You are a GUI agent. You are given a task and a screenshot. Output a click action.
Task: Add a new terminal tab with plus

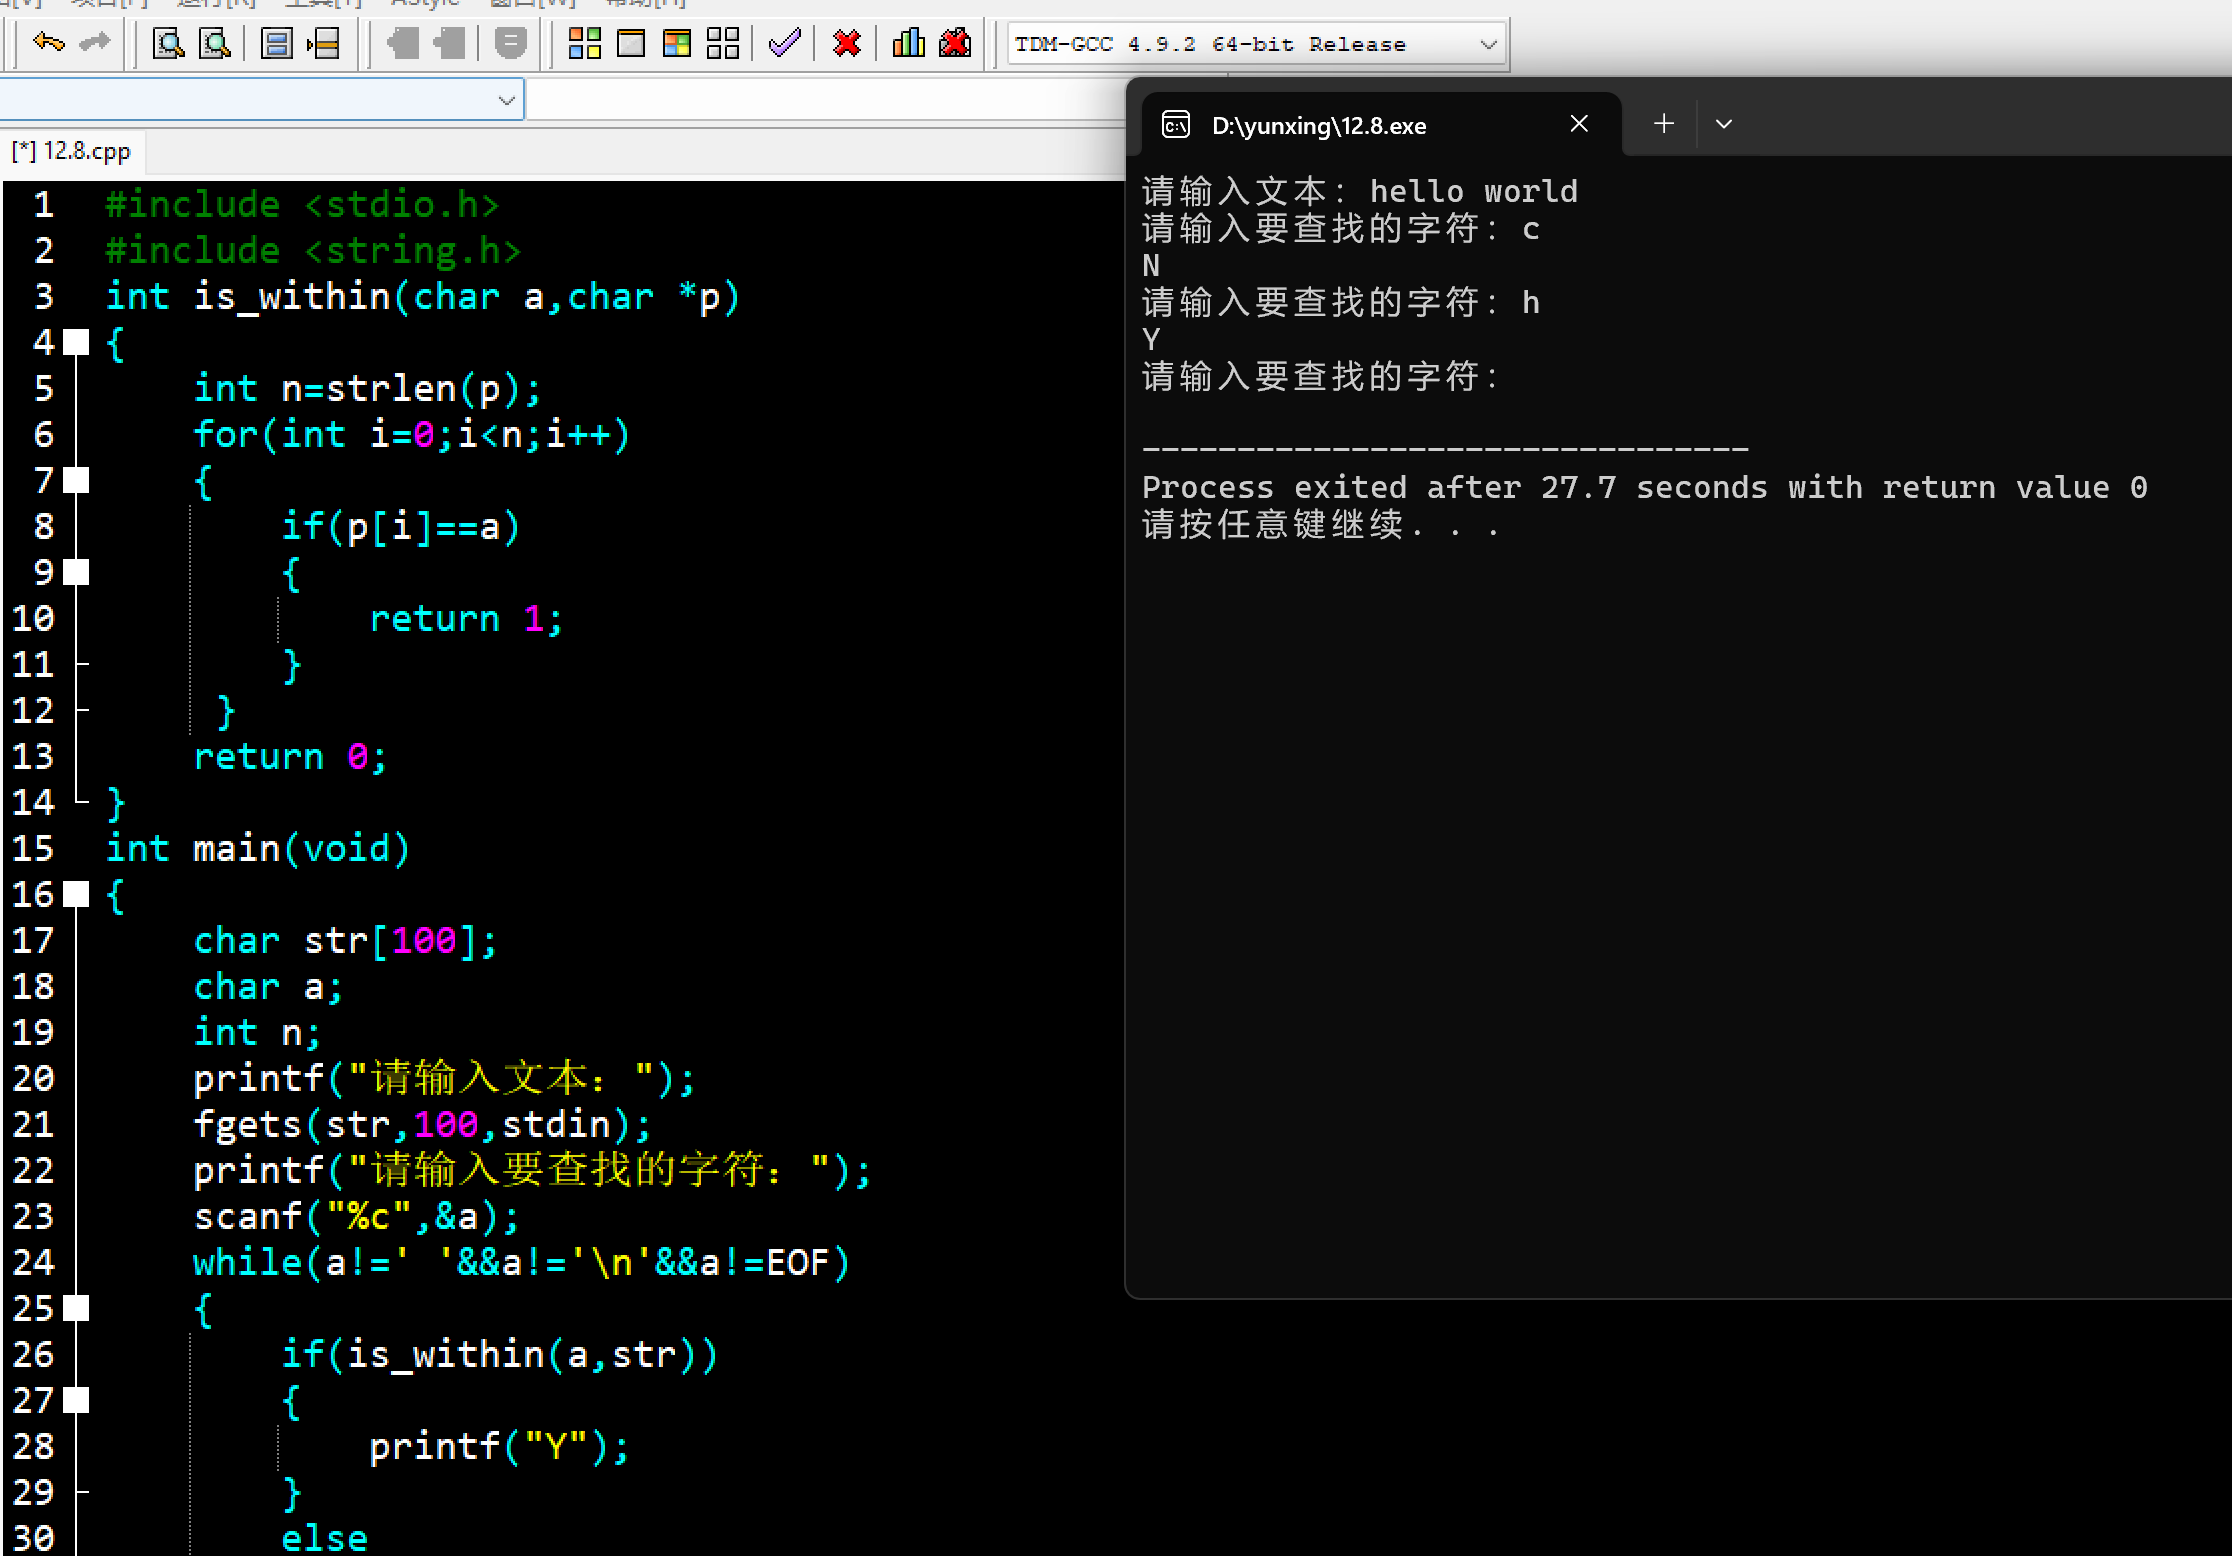[x=1664, y=124]
